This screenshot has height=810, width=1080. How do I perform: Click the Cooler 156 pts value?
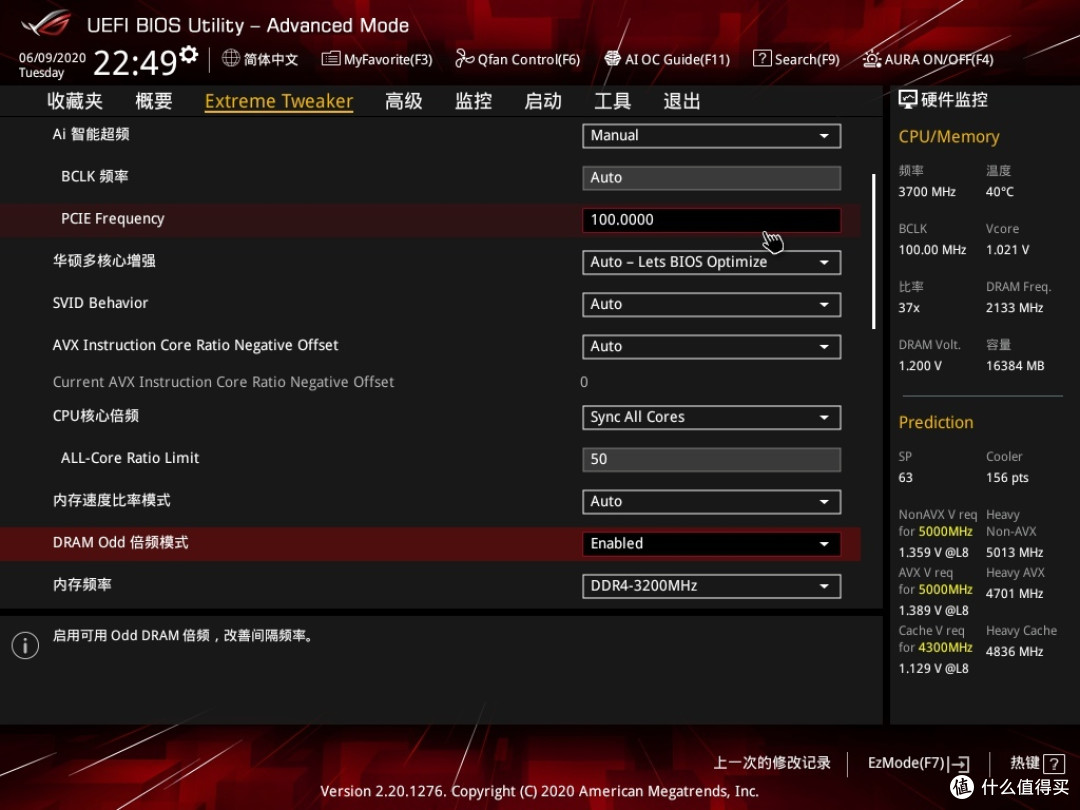(x=1007, y=477)
